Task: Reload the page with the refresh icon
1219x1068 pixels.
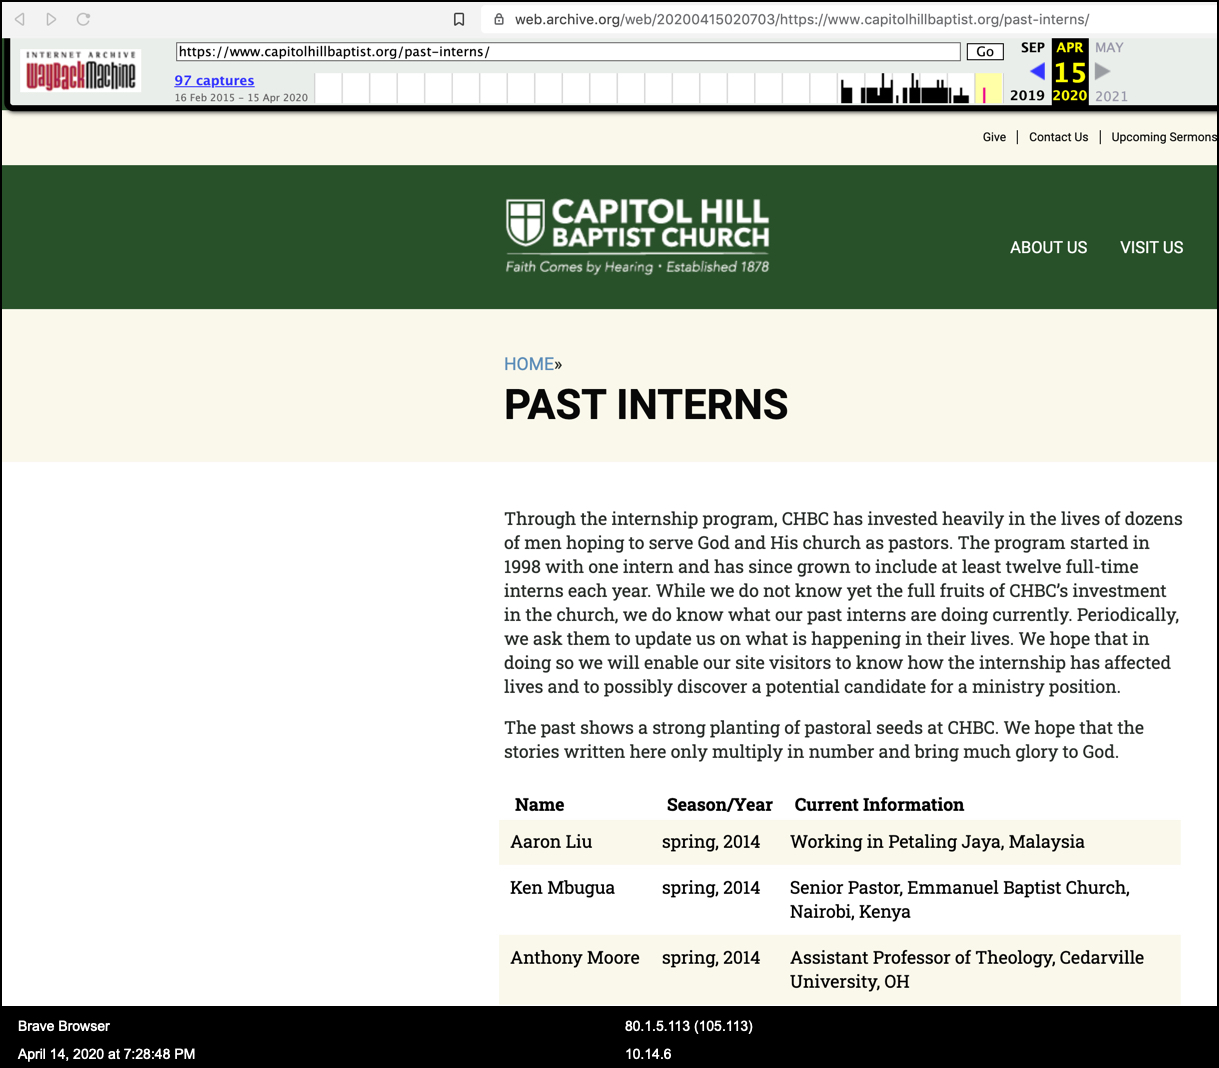Action: [83, 19]
